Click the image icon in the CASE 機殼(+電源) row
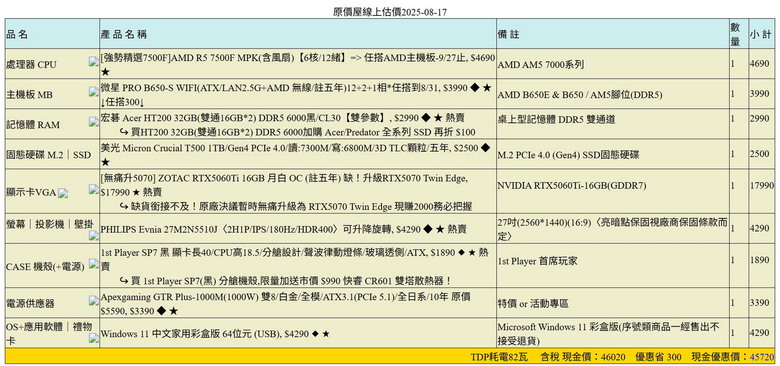Image resolution: width=780 pixels, height=366 pixels. [x=94, y=263]
